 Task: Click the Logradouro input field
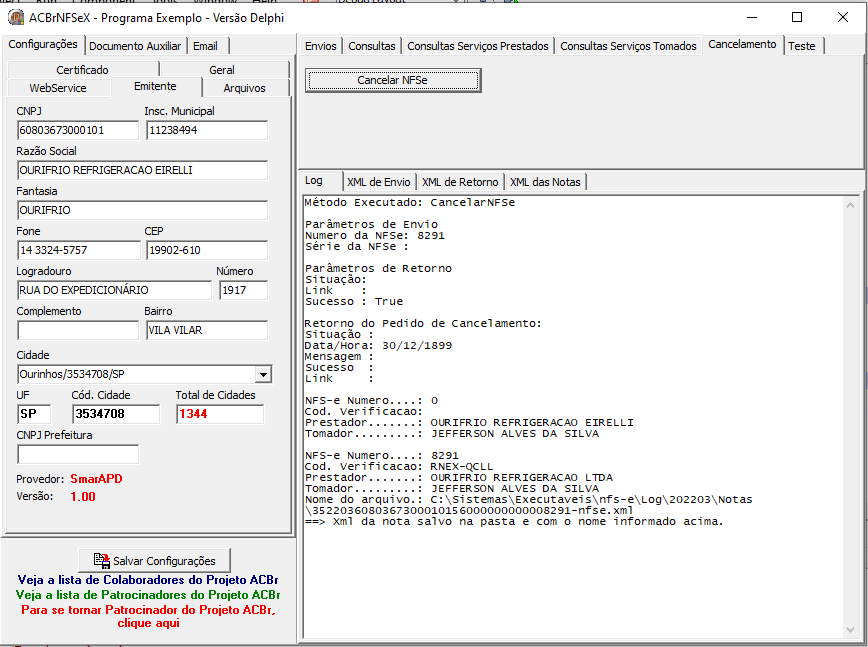pyautogui.click(x=115, y=290)
